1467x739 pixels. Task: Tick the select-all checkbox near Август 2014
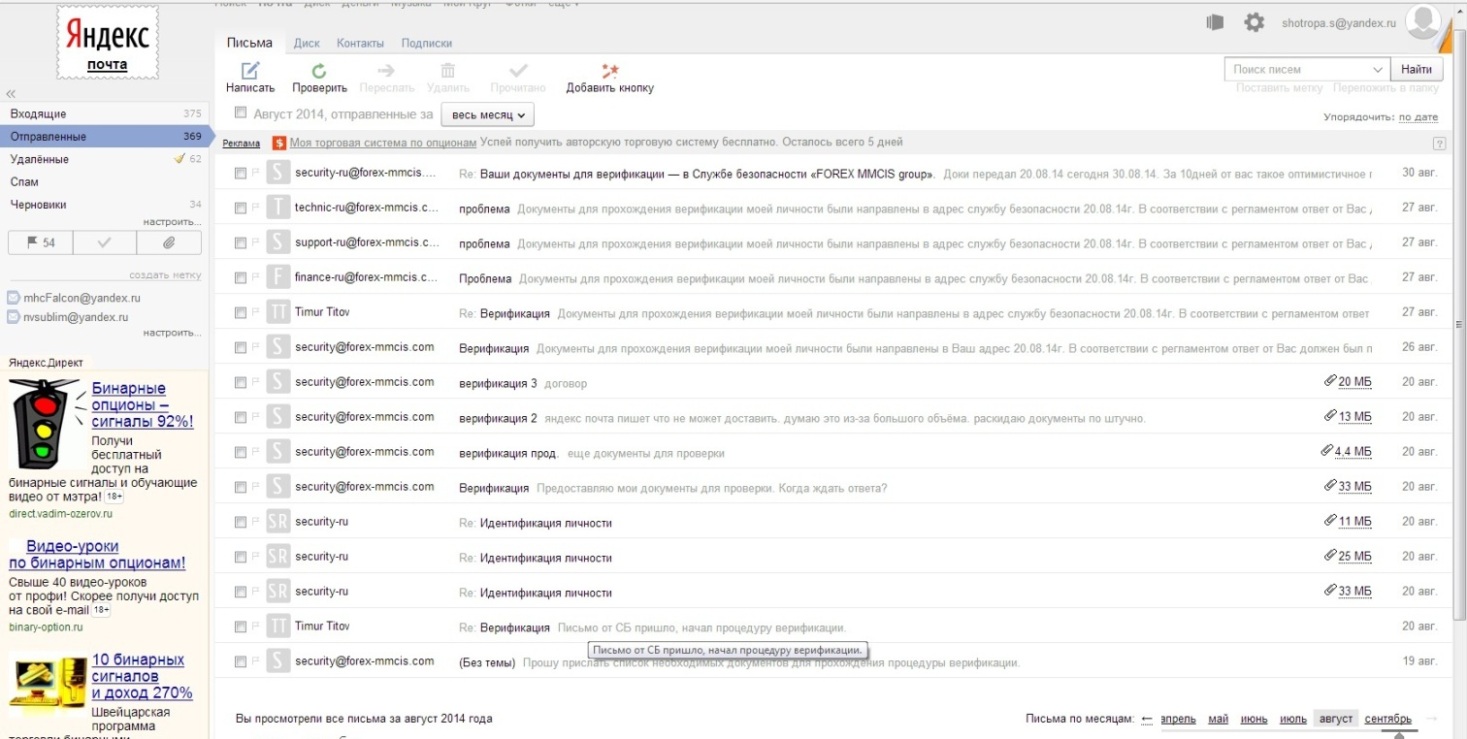coord(240,113)
